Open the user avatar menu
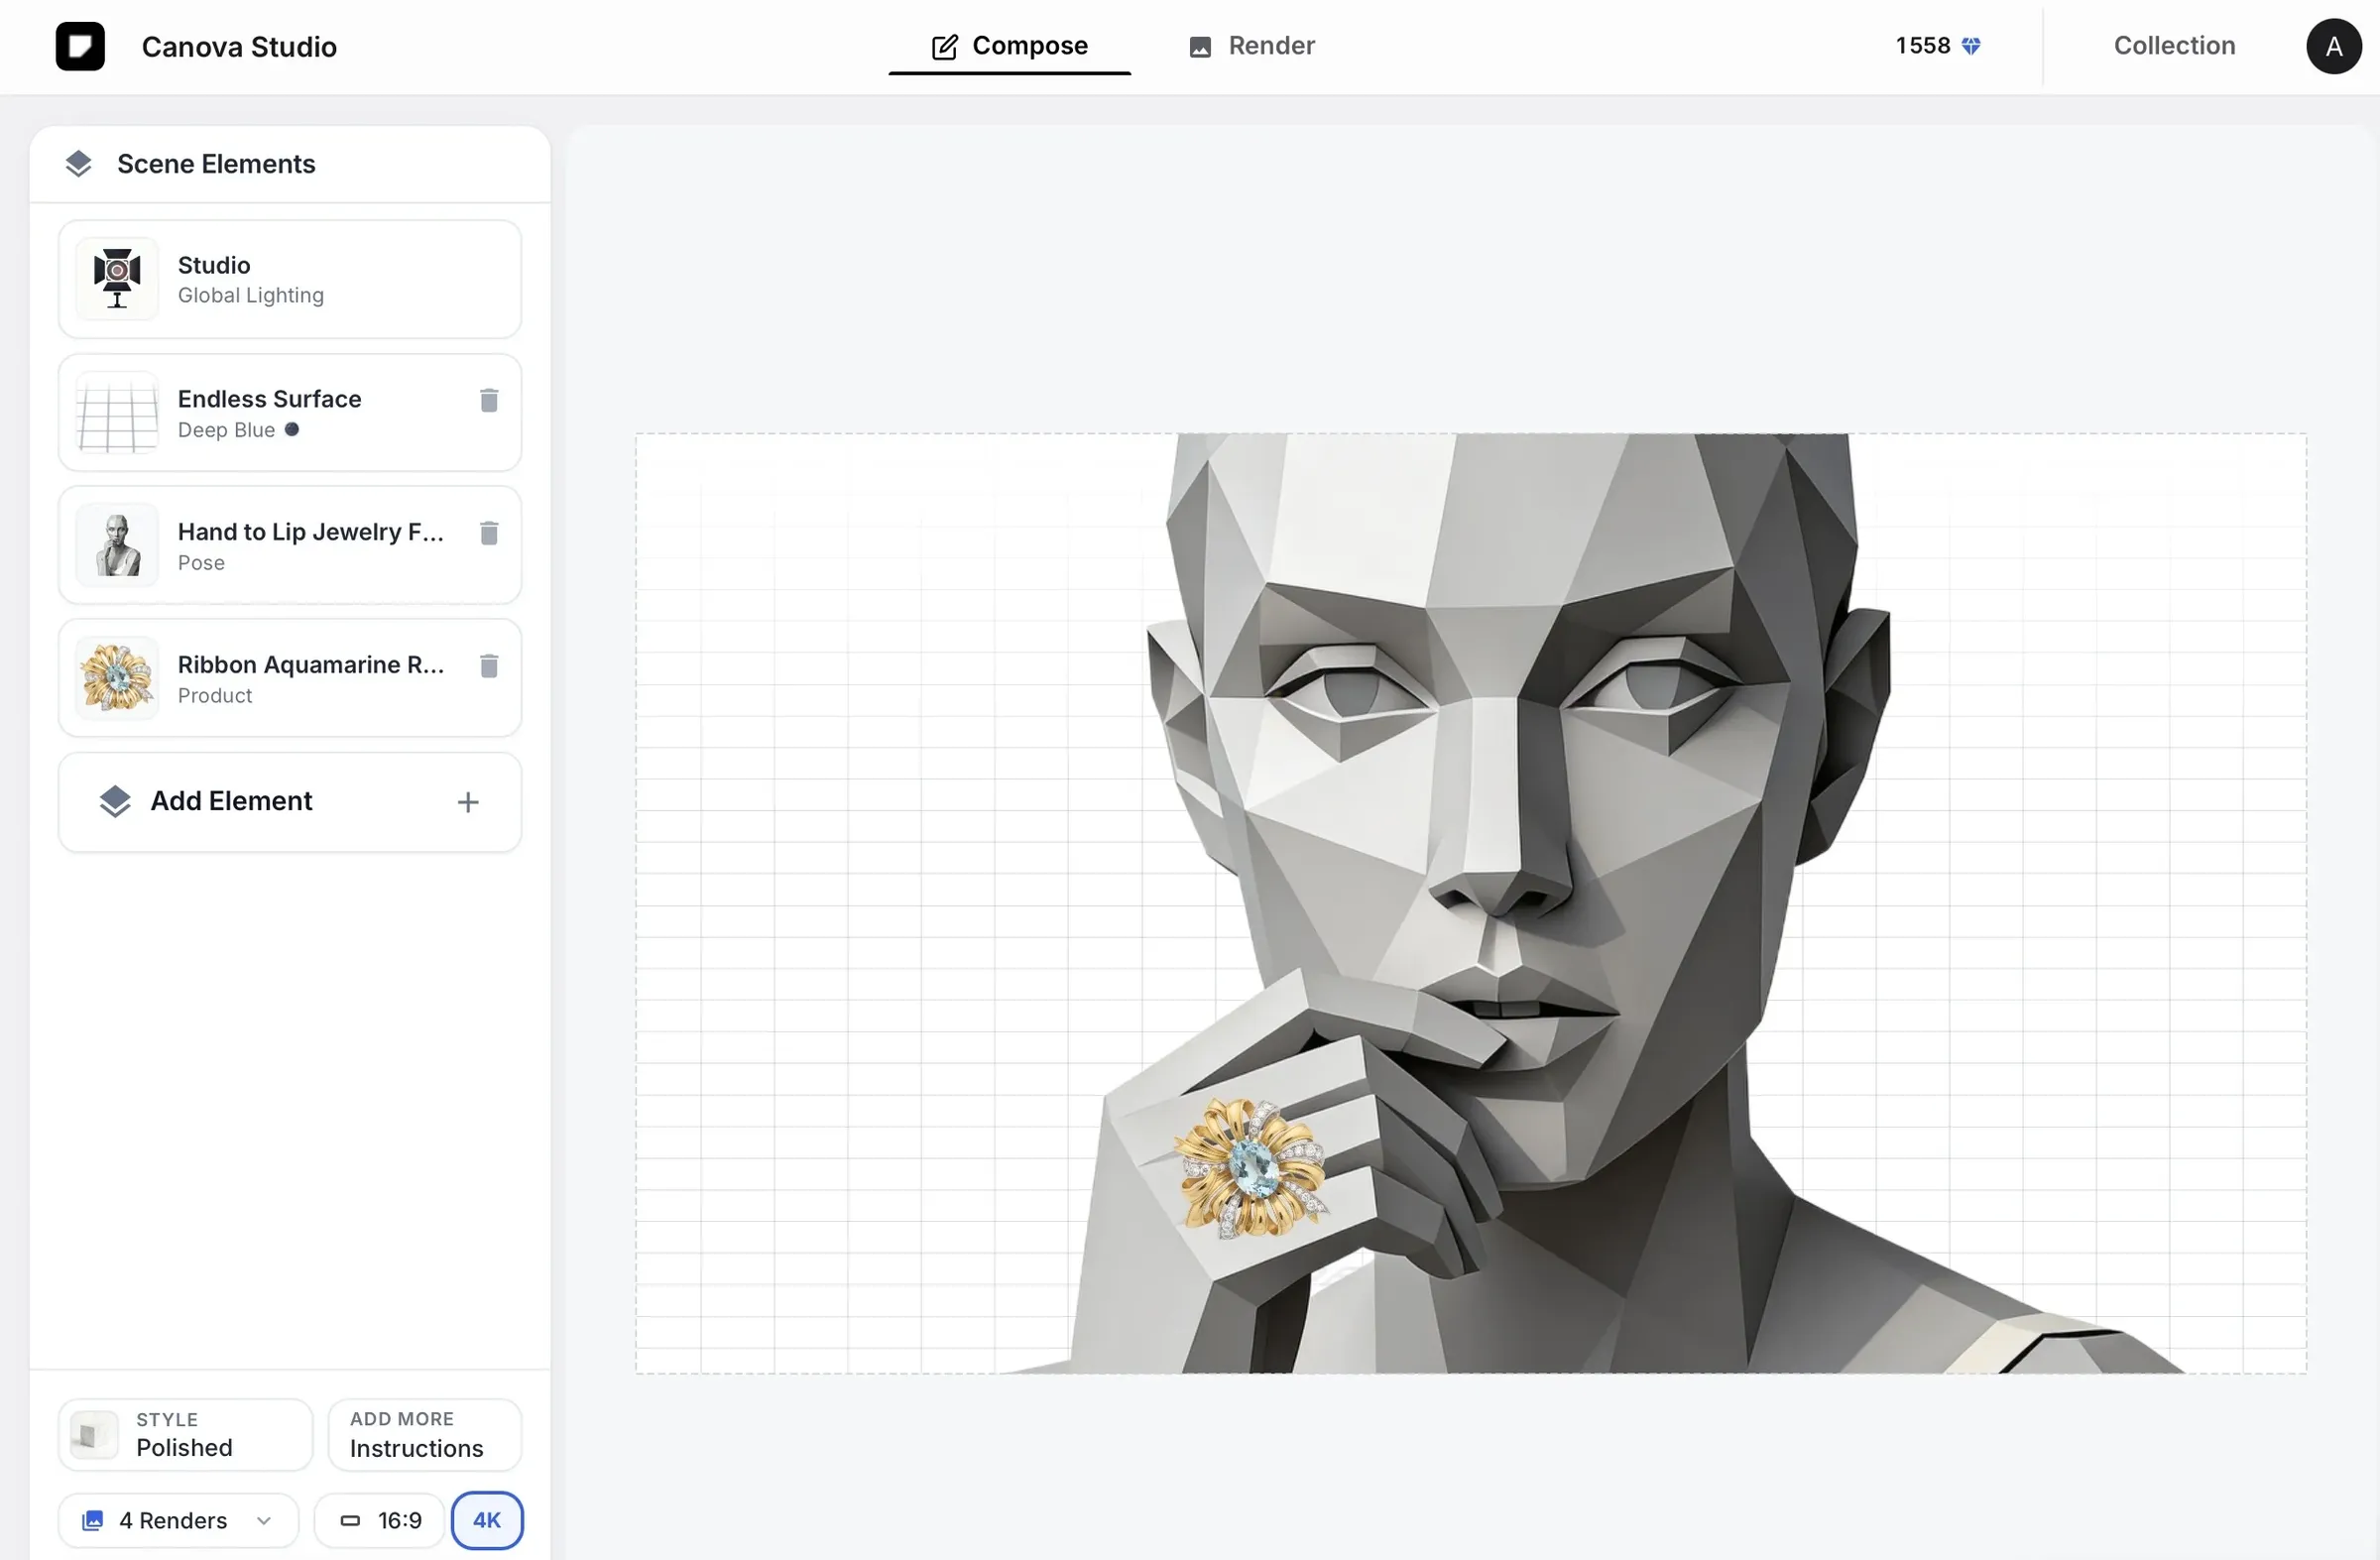Image resolution: width=2380 pixels, height=1560 pixels. 2333,45
